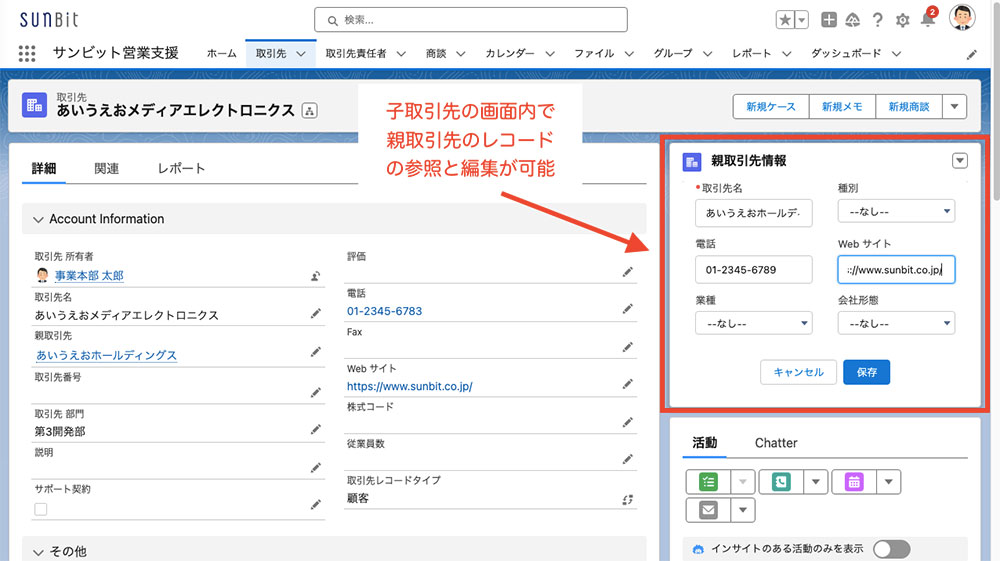This screenshot has width=1000, height=561.
Task: Open the あいうえおホールディングス parent account link
Action: (107, 355)
